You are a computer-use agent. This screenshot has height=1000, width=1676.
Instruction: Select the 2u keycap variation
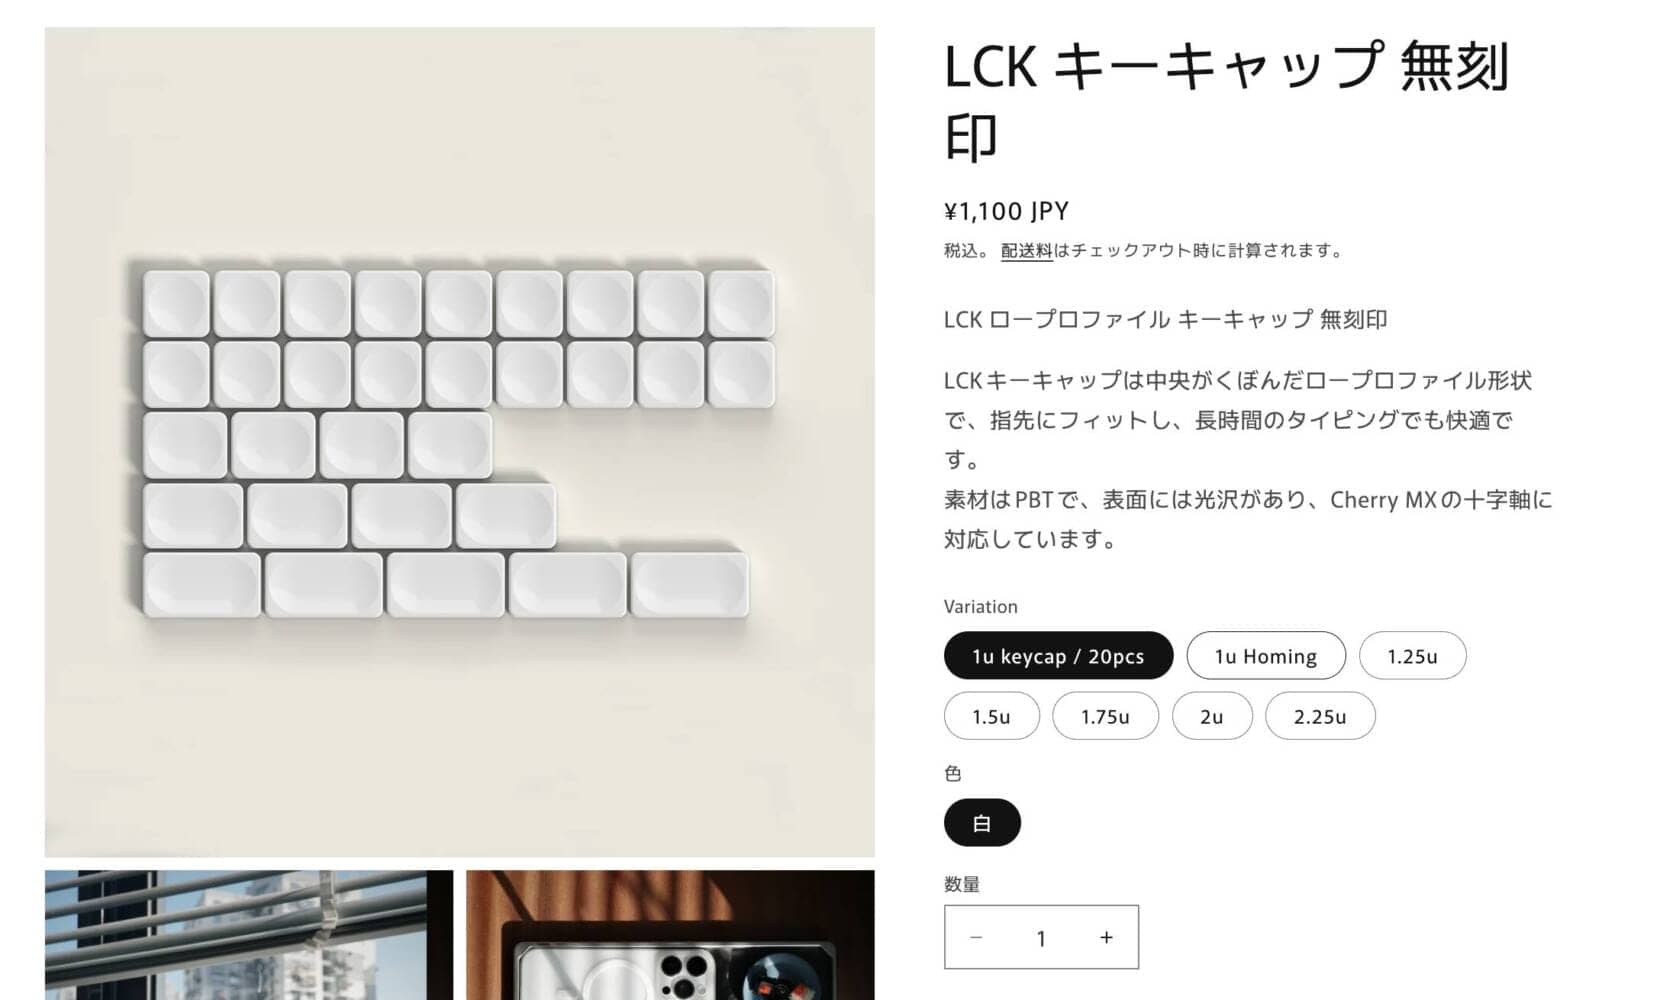pos(1212,716)
